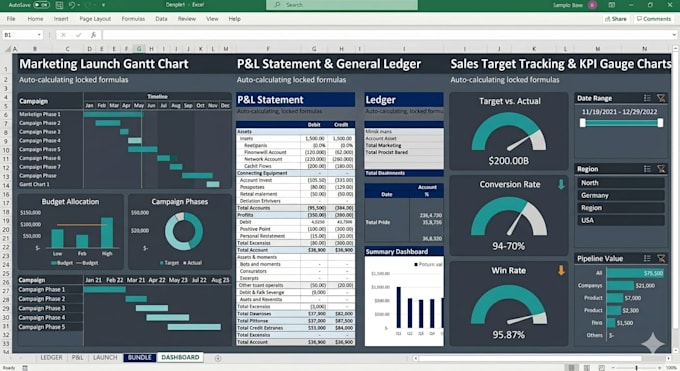Clear filter on Region slicer
Viewport: 680px width, 371px height.
click(x=661, y=169)
